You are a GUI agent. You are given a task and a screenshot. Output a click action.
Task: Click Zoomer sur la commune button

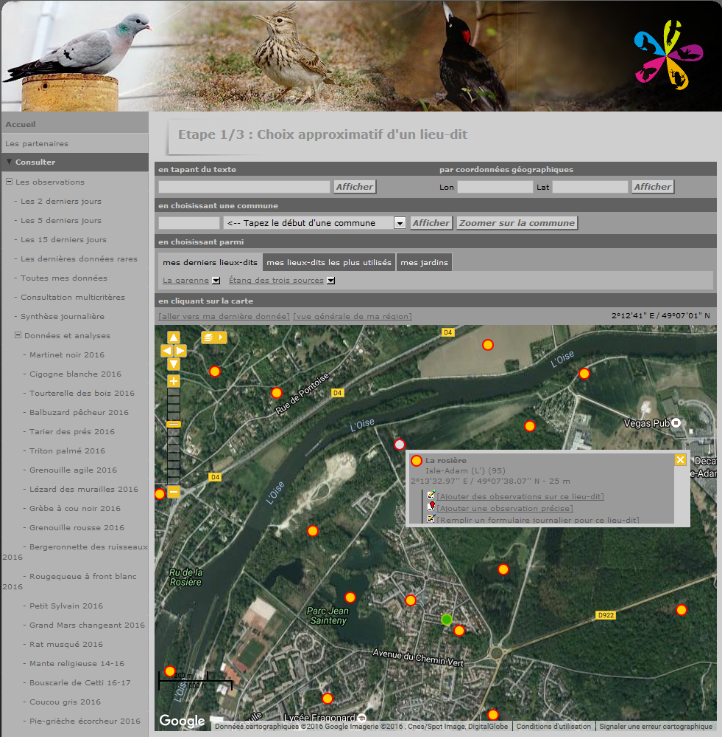pos(517,223)
